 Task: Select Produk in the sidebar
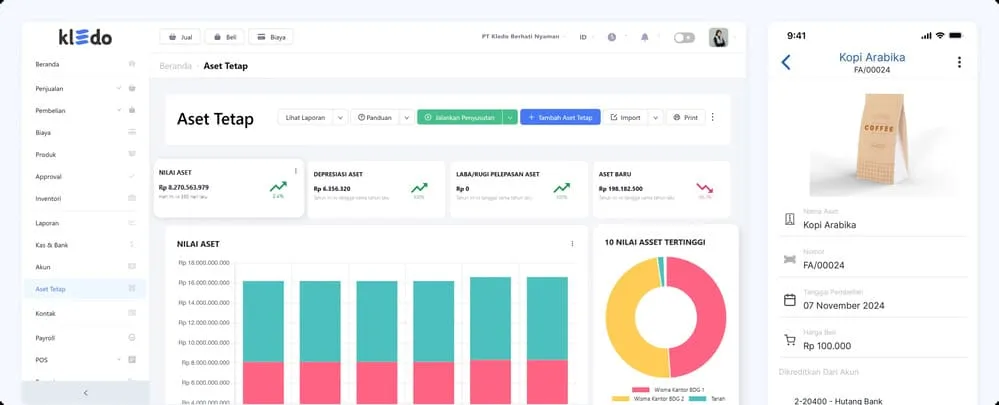[x=85, y=154]
